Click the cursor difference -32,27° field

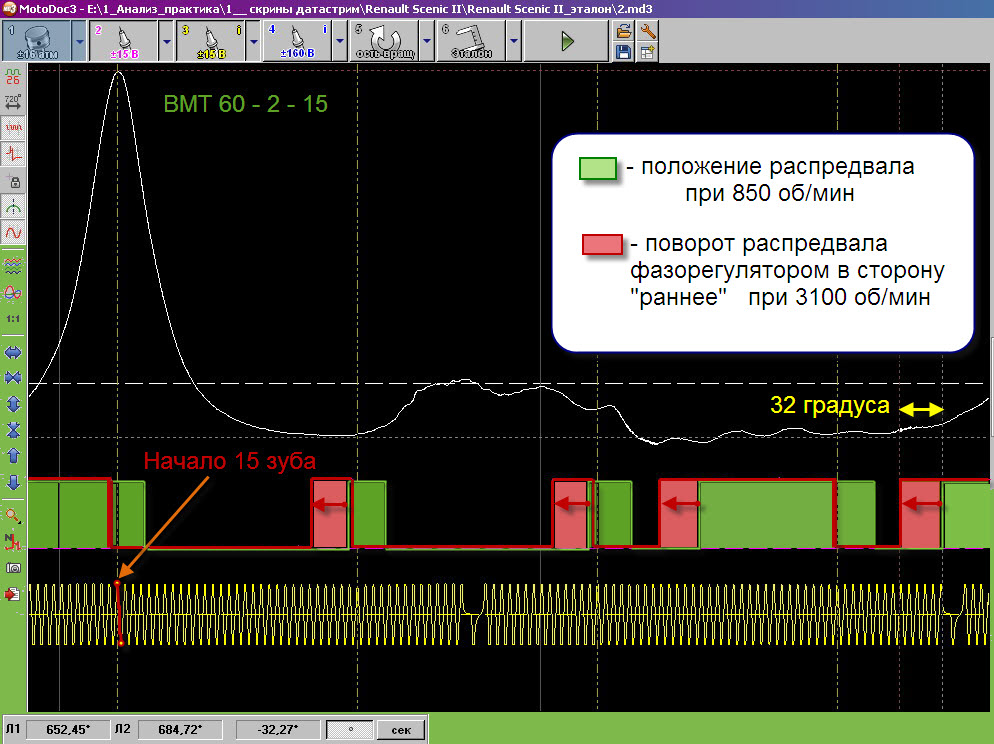tap(278, 729)
